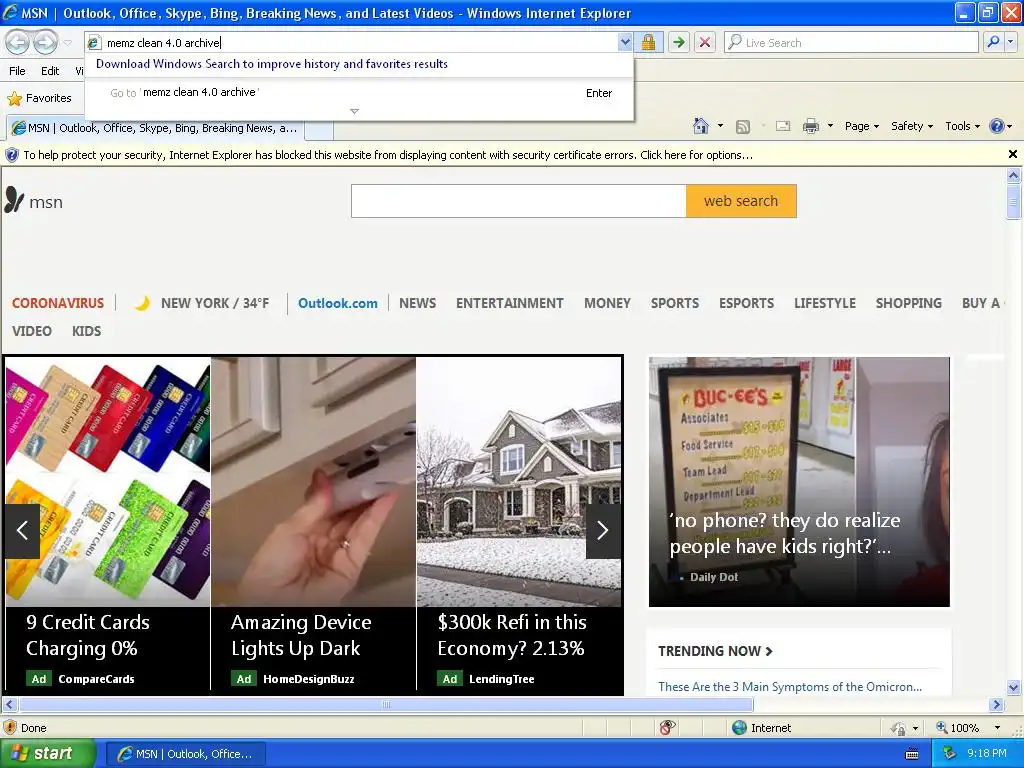Click the horizontal scrollbar right arrow
The height and width of the screenshot is (768, 1024).
(996, 705)
